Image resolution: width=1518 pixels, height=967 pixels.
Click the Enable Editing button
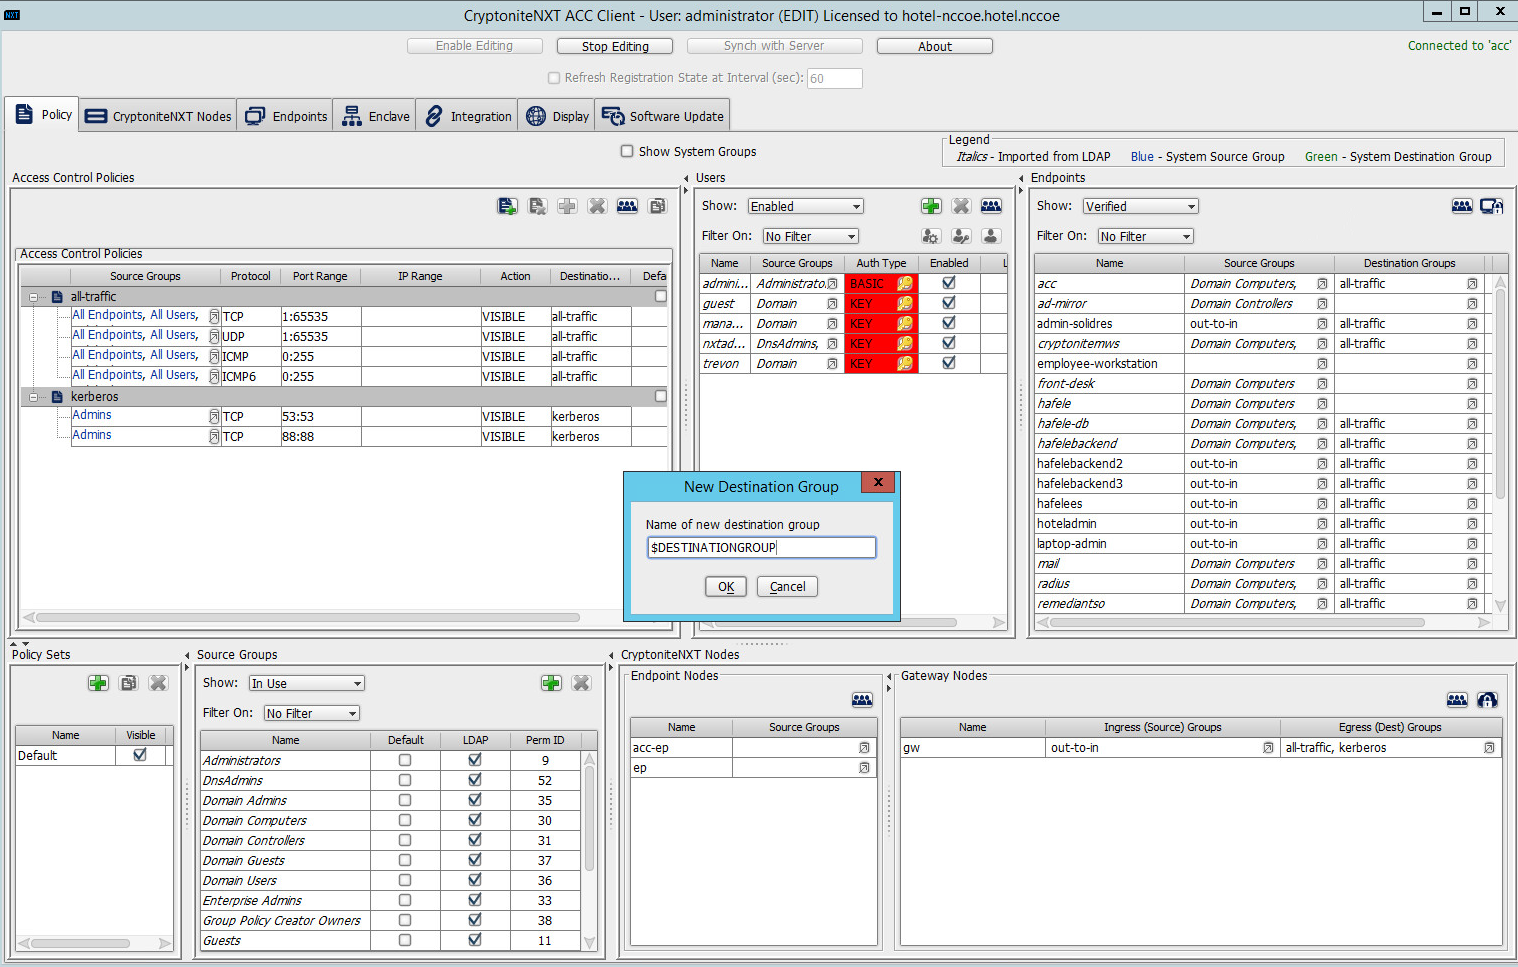pyautogui.click(x=474, y=46)
